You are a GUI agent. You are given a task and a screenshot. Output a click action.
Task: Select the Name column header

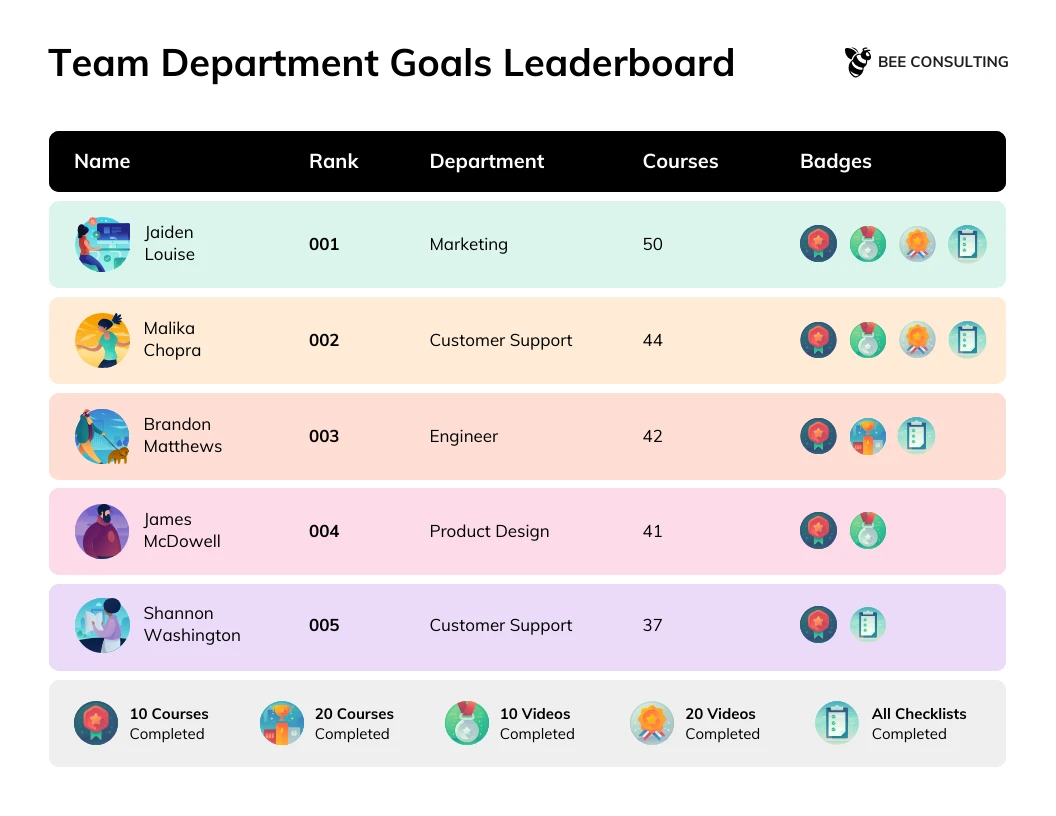click(x=102, y=161)
